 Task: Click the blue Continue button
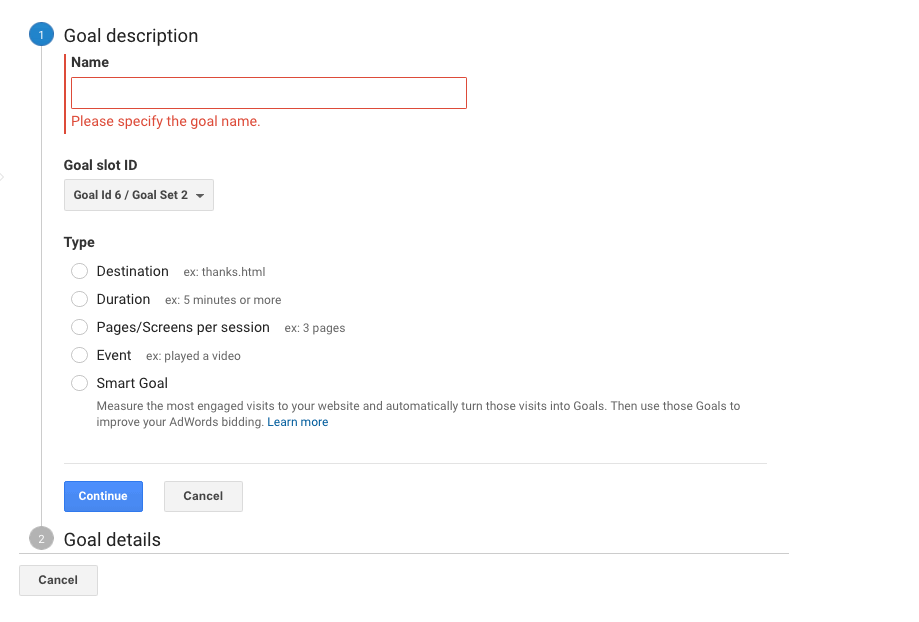[103, 496]
